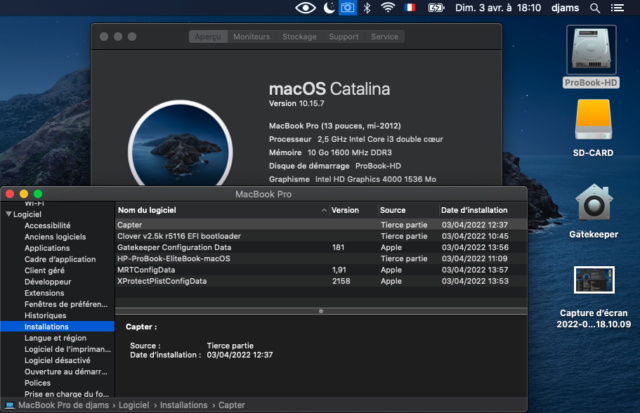
Task: Select the Capture d'écran thumbnail on desktop
Action: [x=594, y=280]
